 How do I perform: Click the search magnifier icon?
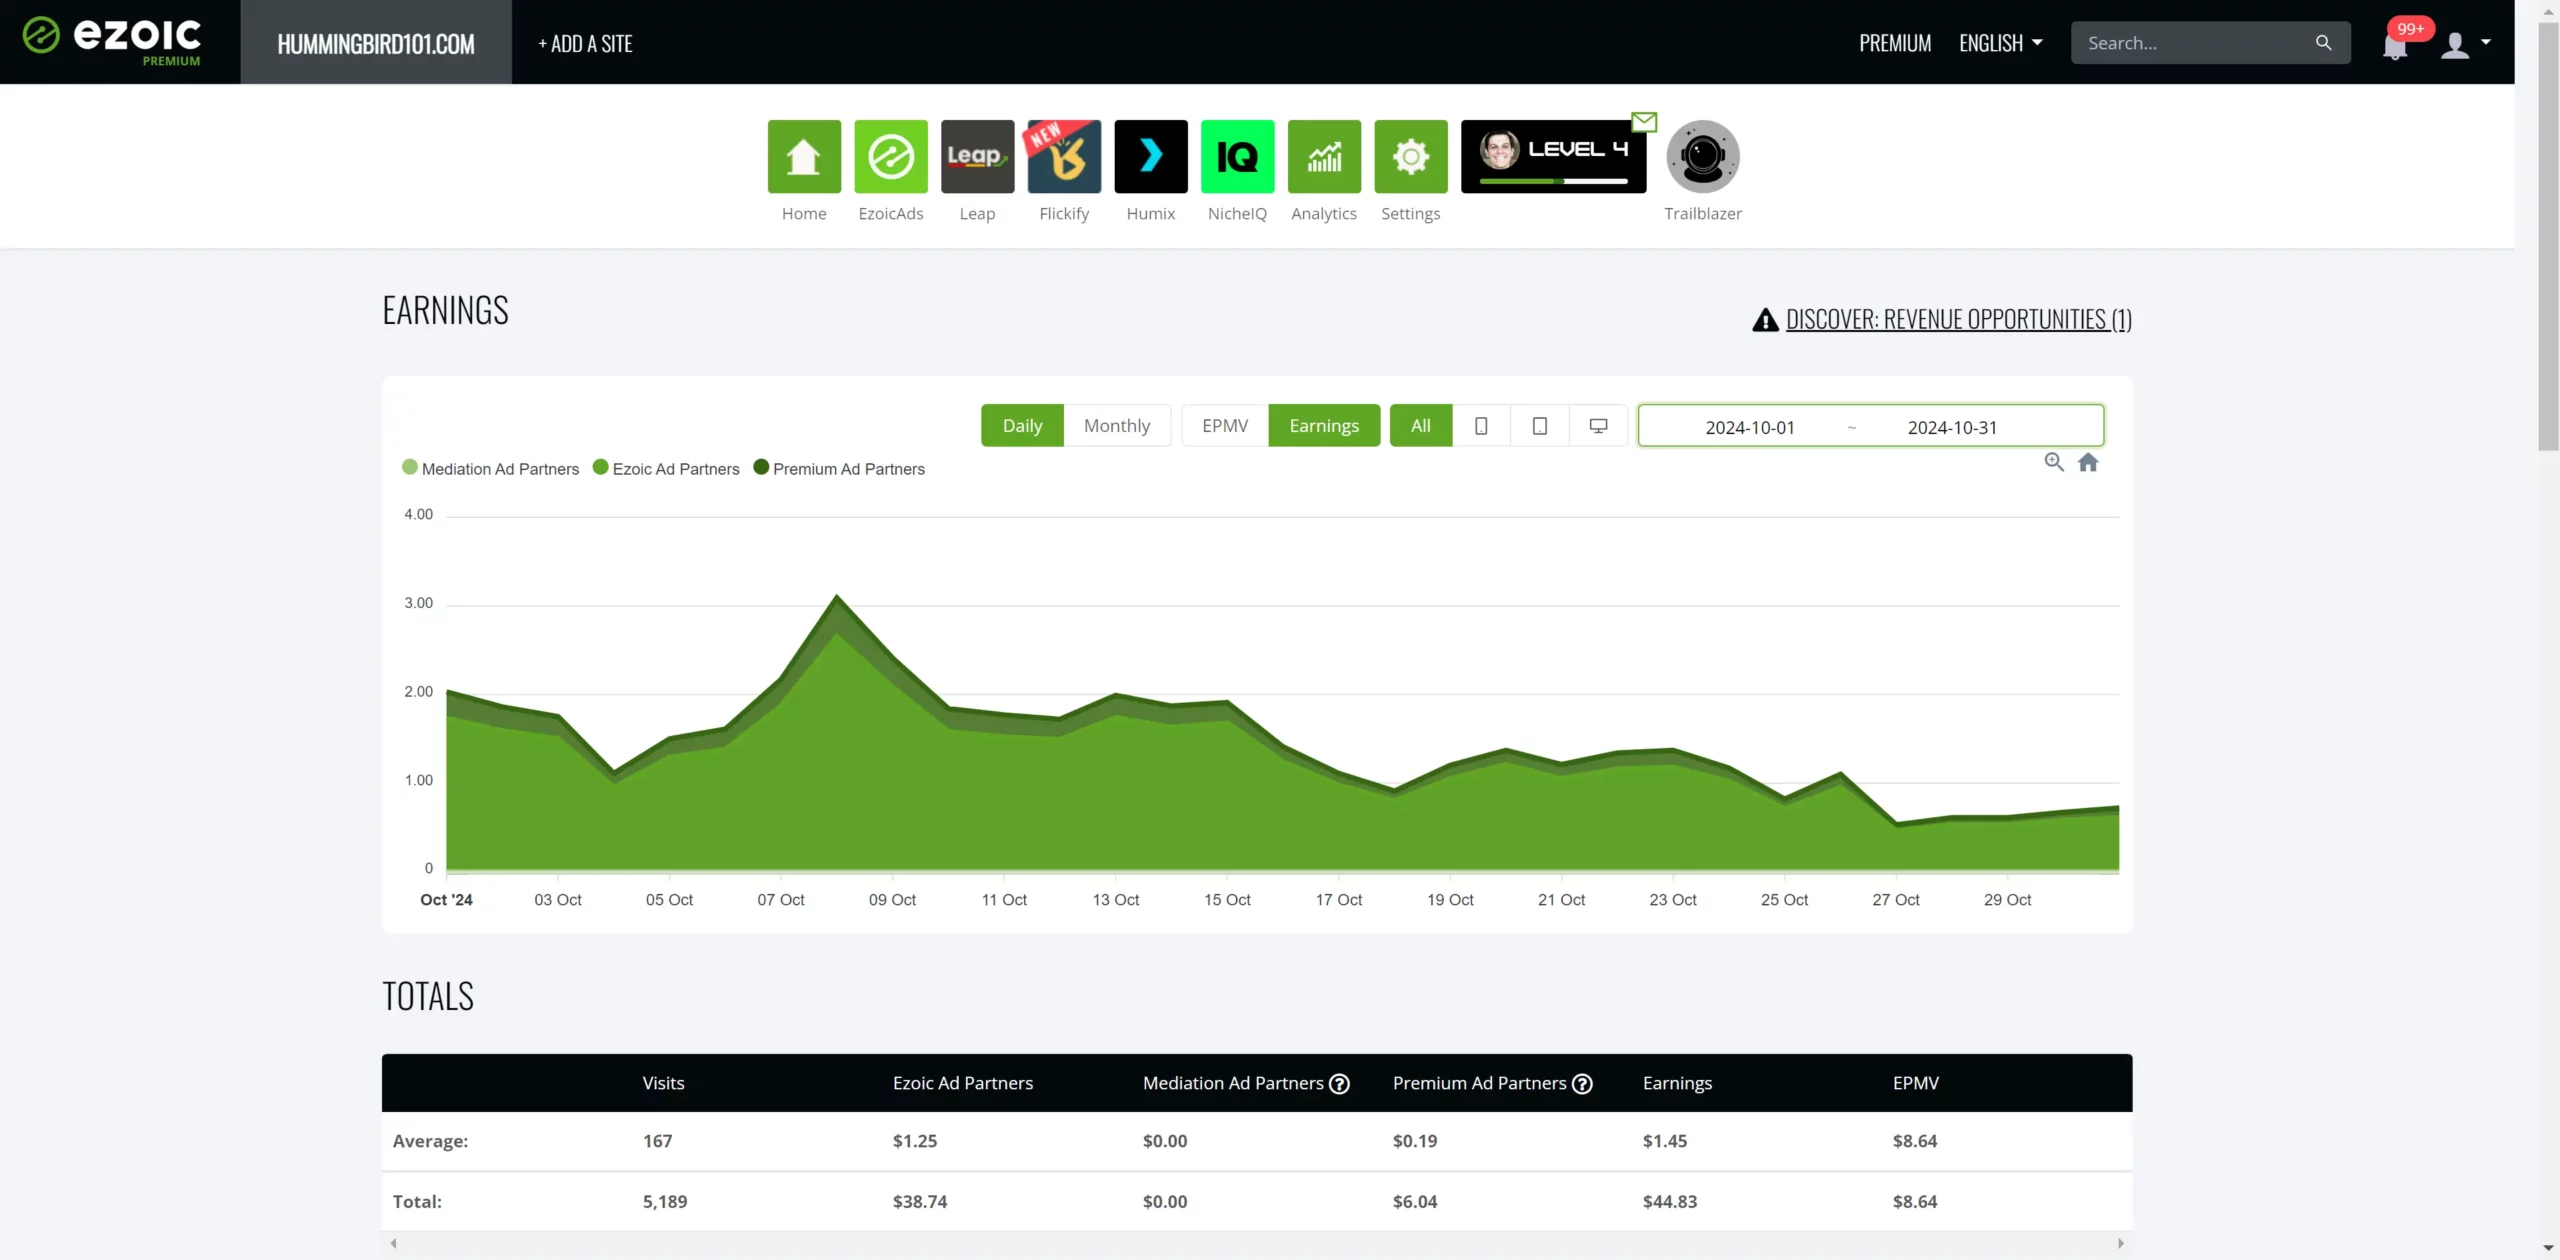tap(2323, 43)
